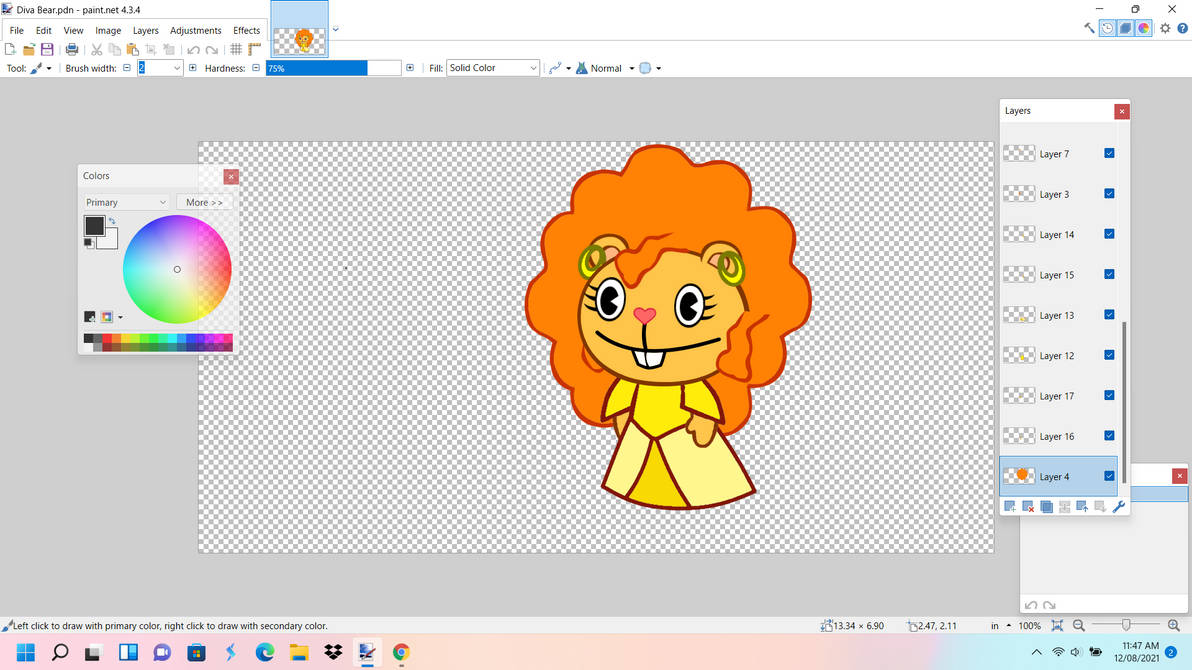Screen dimensions: 1192x670
Task: Decrease brush width with minus button
Action: point(127,68)
